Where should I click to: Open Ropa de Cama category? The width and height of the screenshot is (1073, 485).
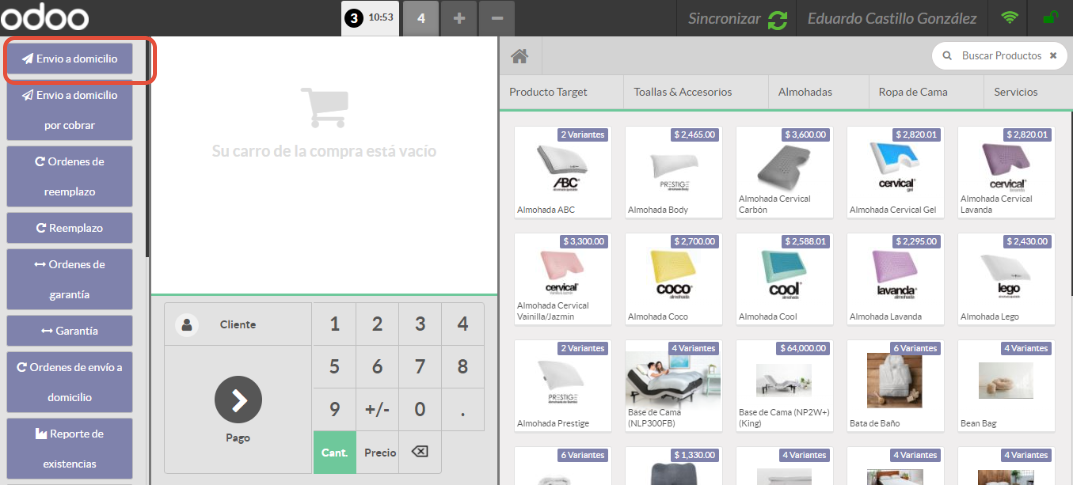tap(926, 92)
